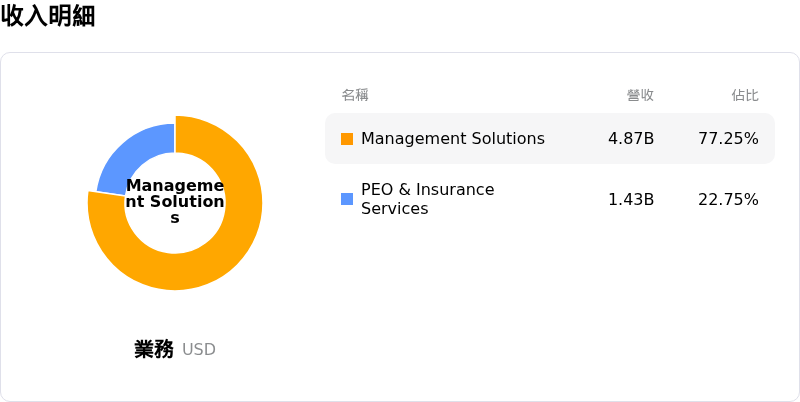Click the 收入明細 heading
The image size is (800, 402).
47,16
